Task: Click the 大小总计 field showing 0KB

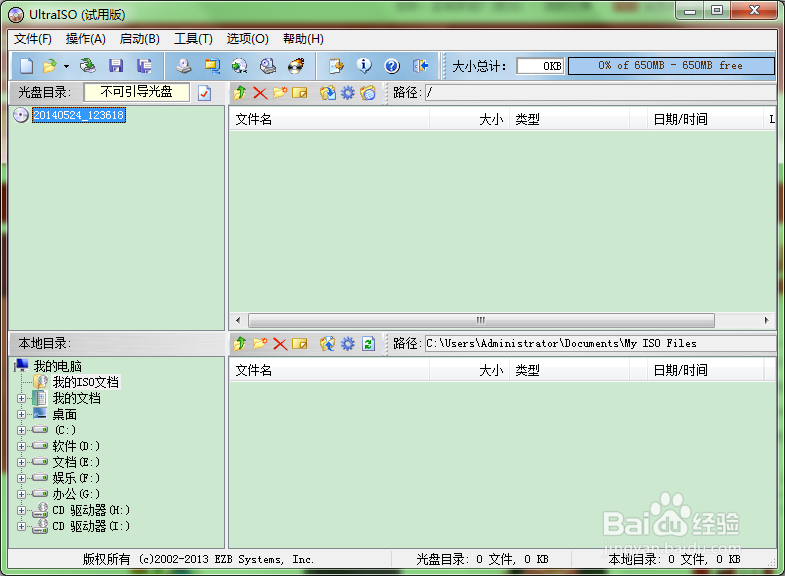Action: (540, 66)
